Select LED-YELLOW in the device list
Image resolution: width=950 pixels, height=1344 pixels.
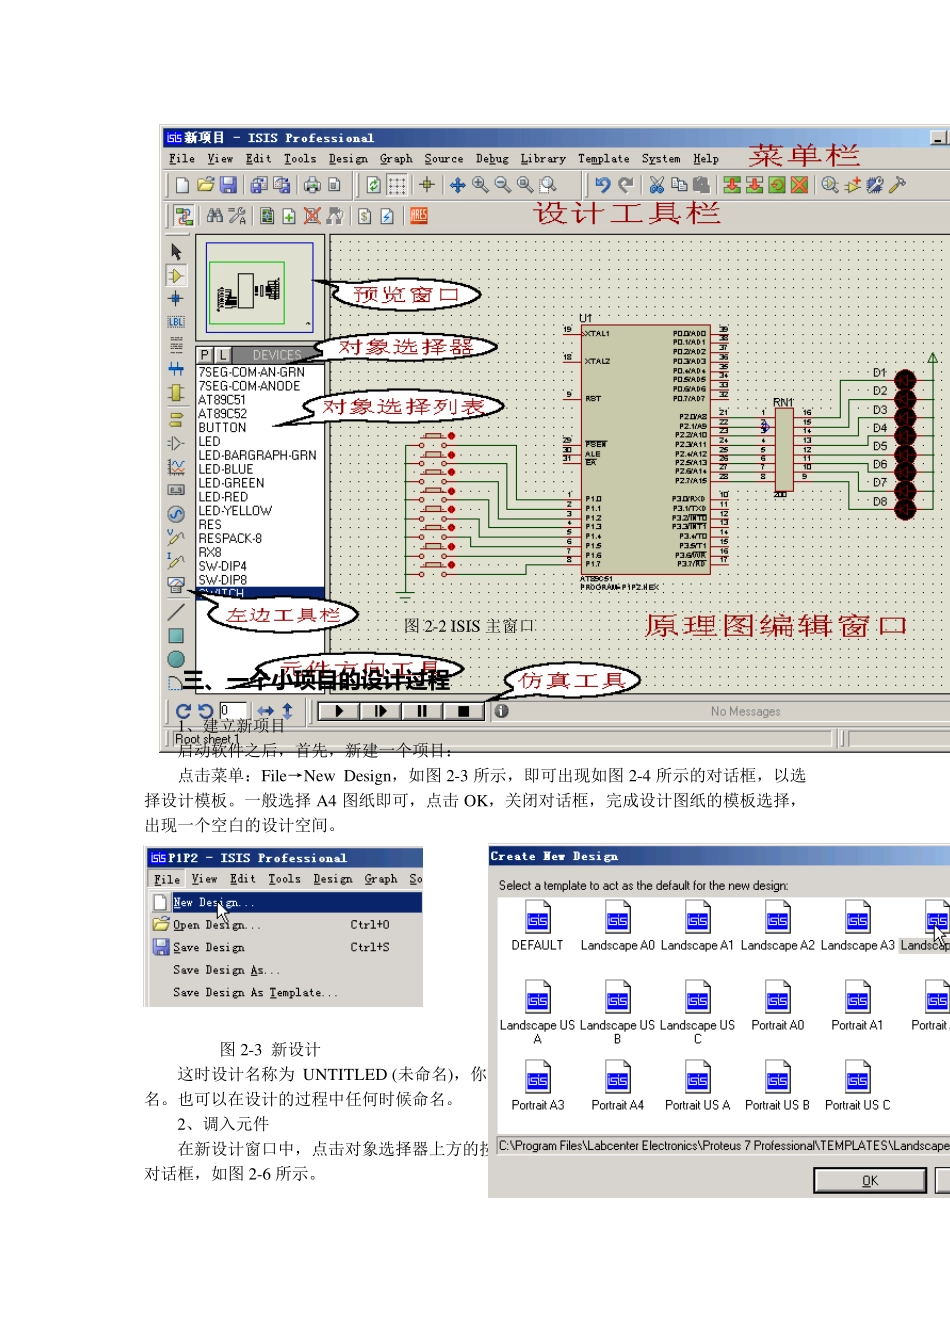[x=235, y=511]
